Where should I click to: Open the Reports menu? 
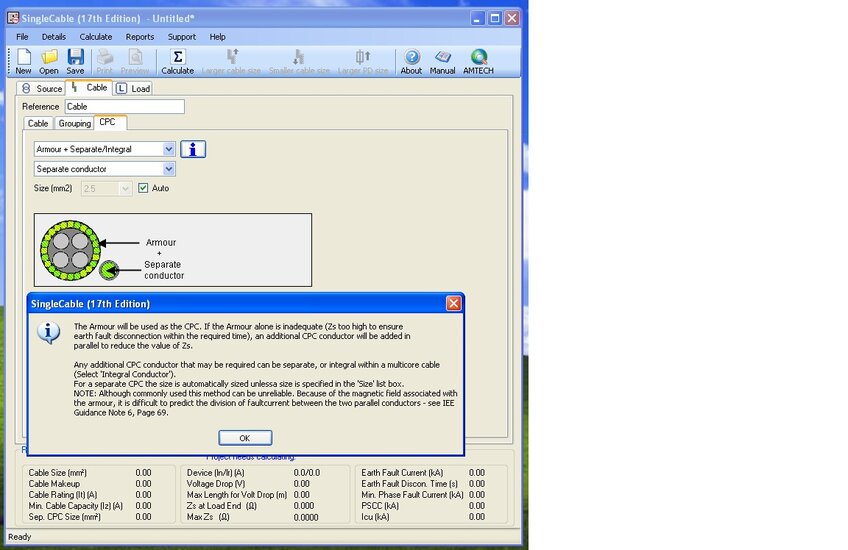[140, 37]
